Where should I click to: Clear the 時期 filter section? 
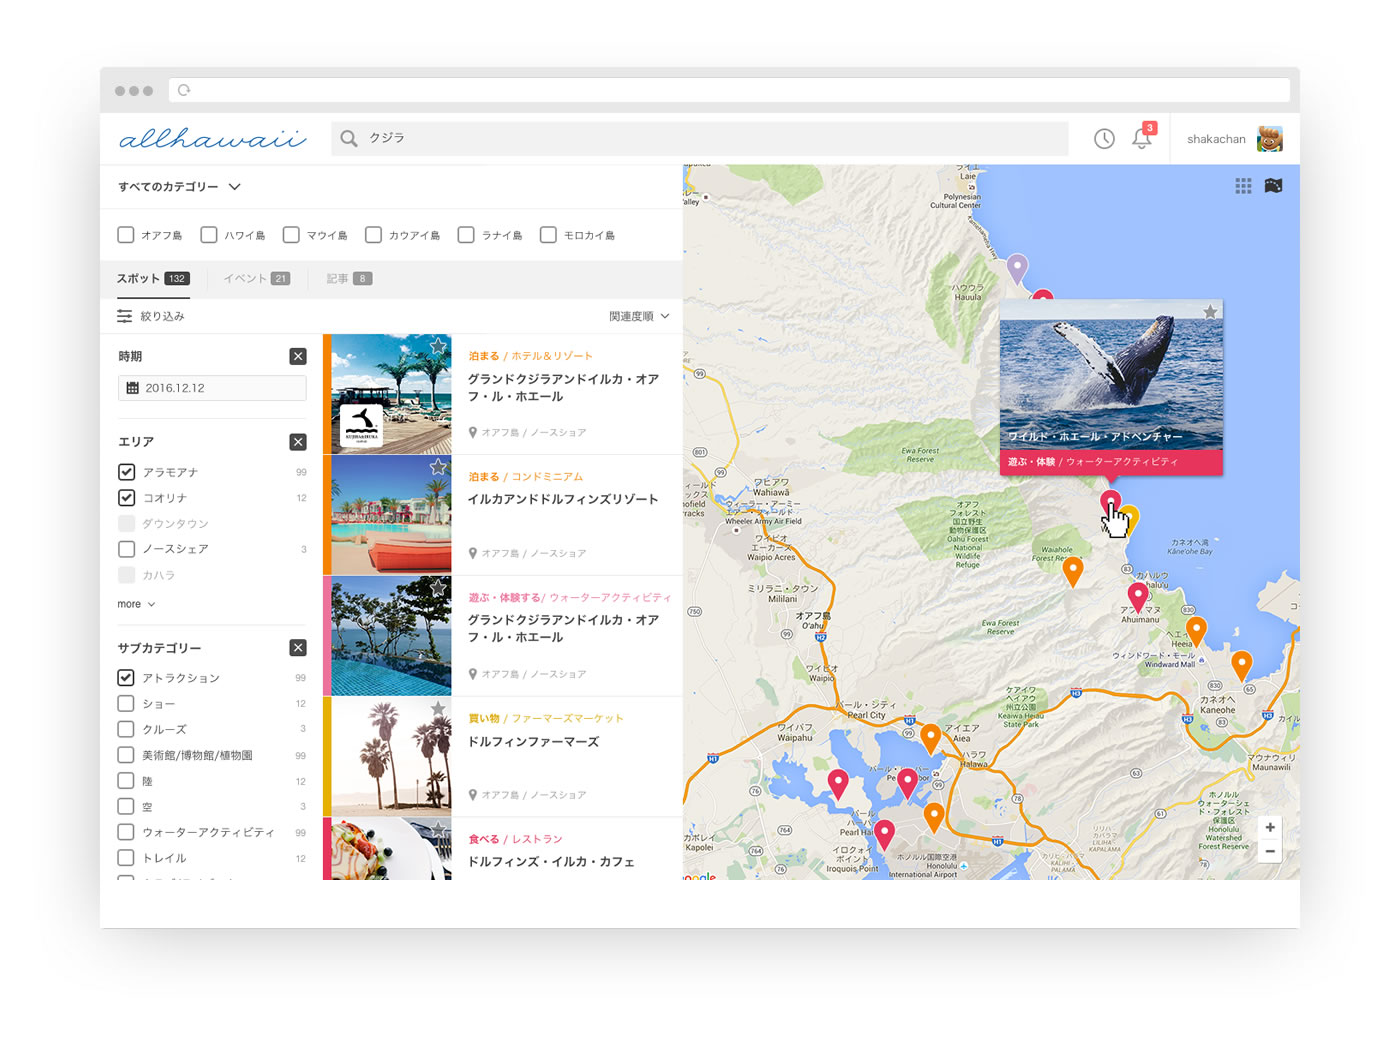pyautogui.click(x=298, y=356)
